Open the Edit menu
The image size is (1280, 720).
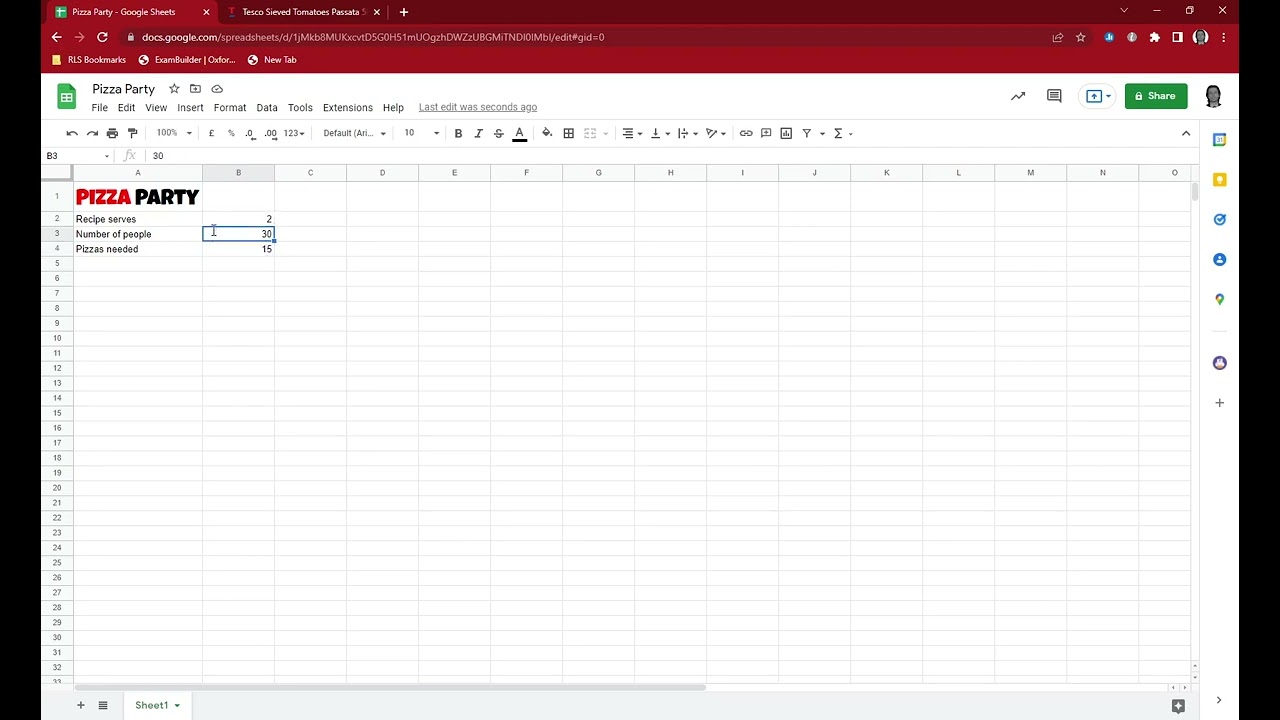coord(126,107)
